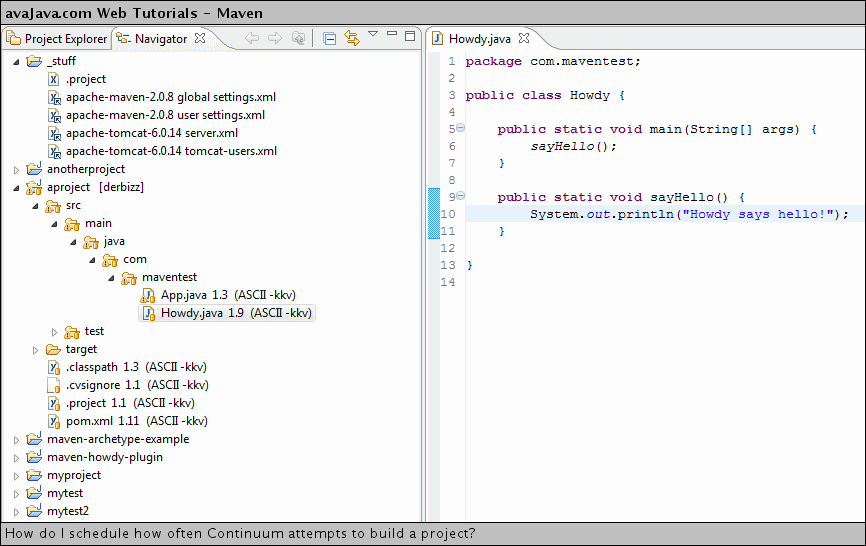Click the target folder icon
This screenshot has height=546, width=866.
[x=53, y=349]
